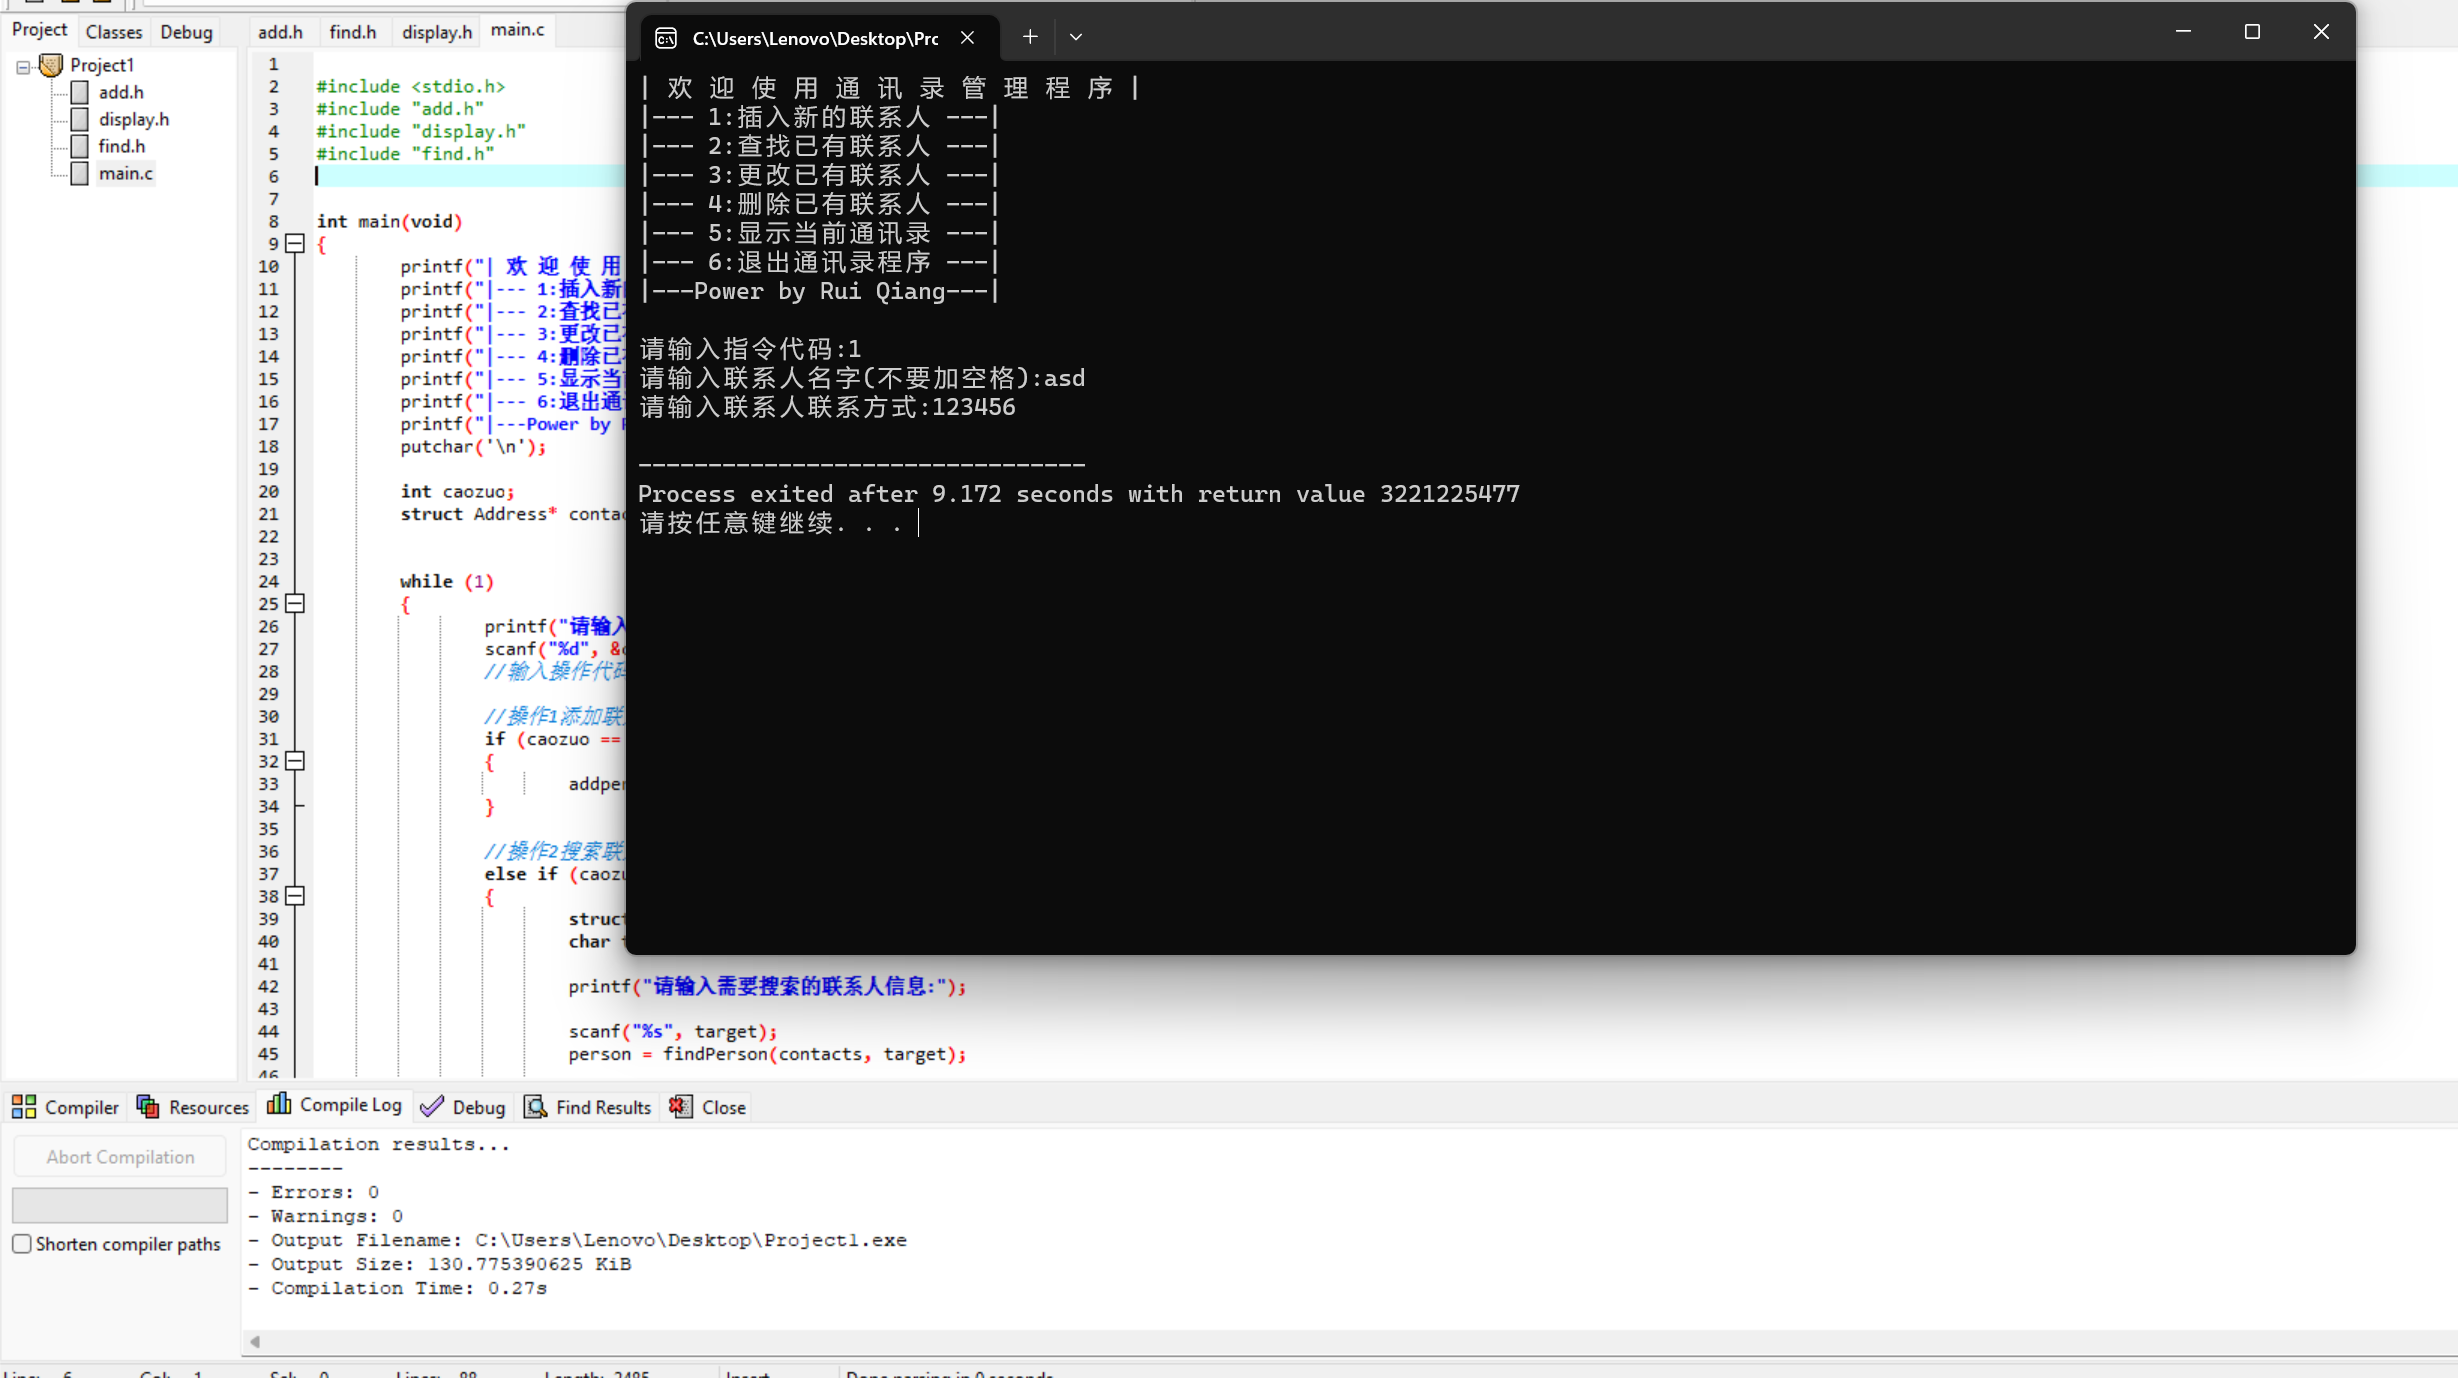Select find.h in project tree

pyautogui.click(x=122, y=146)
